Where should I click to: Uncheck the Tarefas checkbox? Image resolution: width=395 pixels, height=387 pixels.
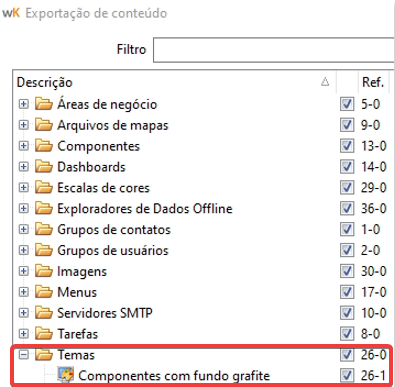(347, 334)
